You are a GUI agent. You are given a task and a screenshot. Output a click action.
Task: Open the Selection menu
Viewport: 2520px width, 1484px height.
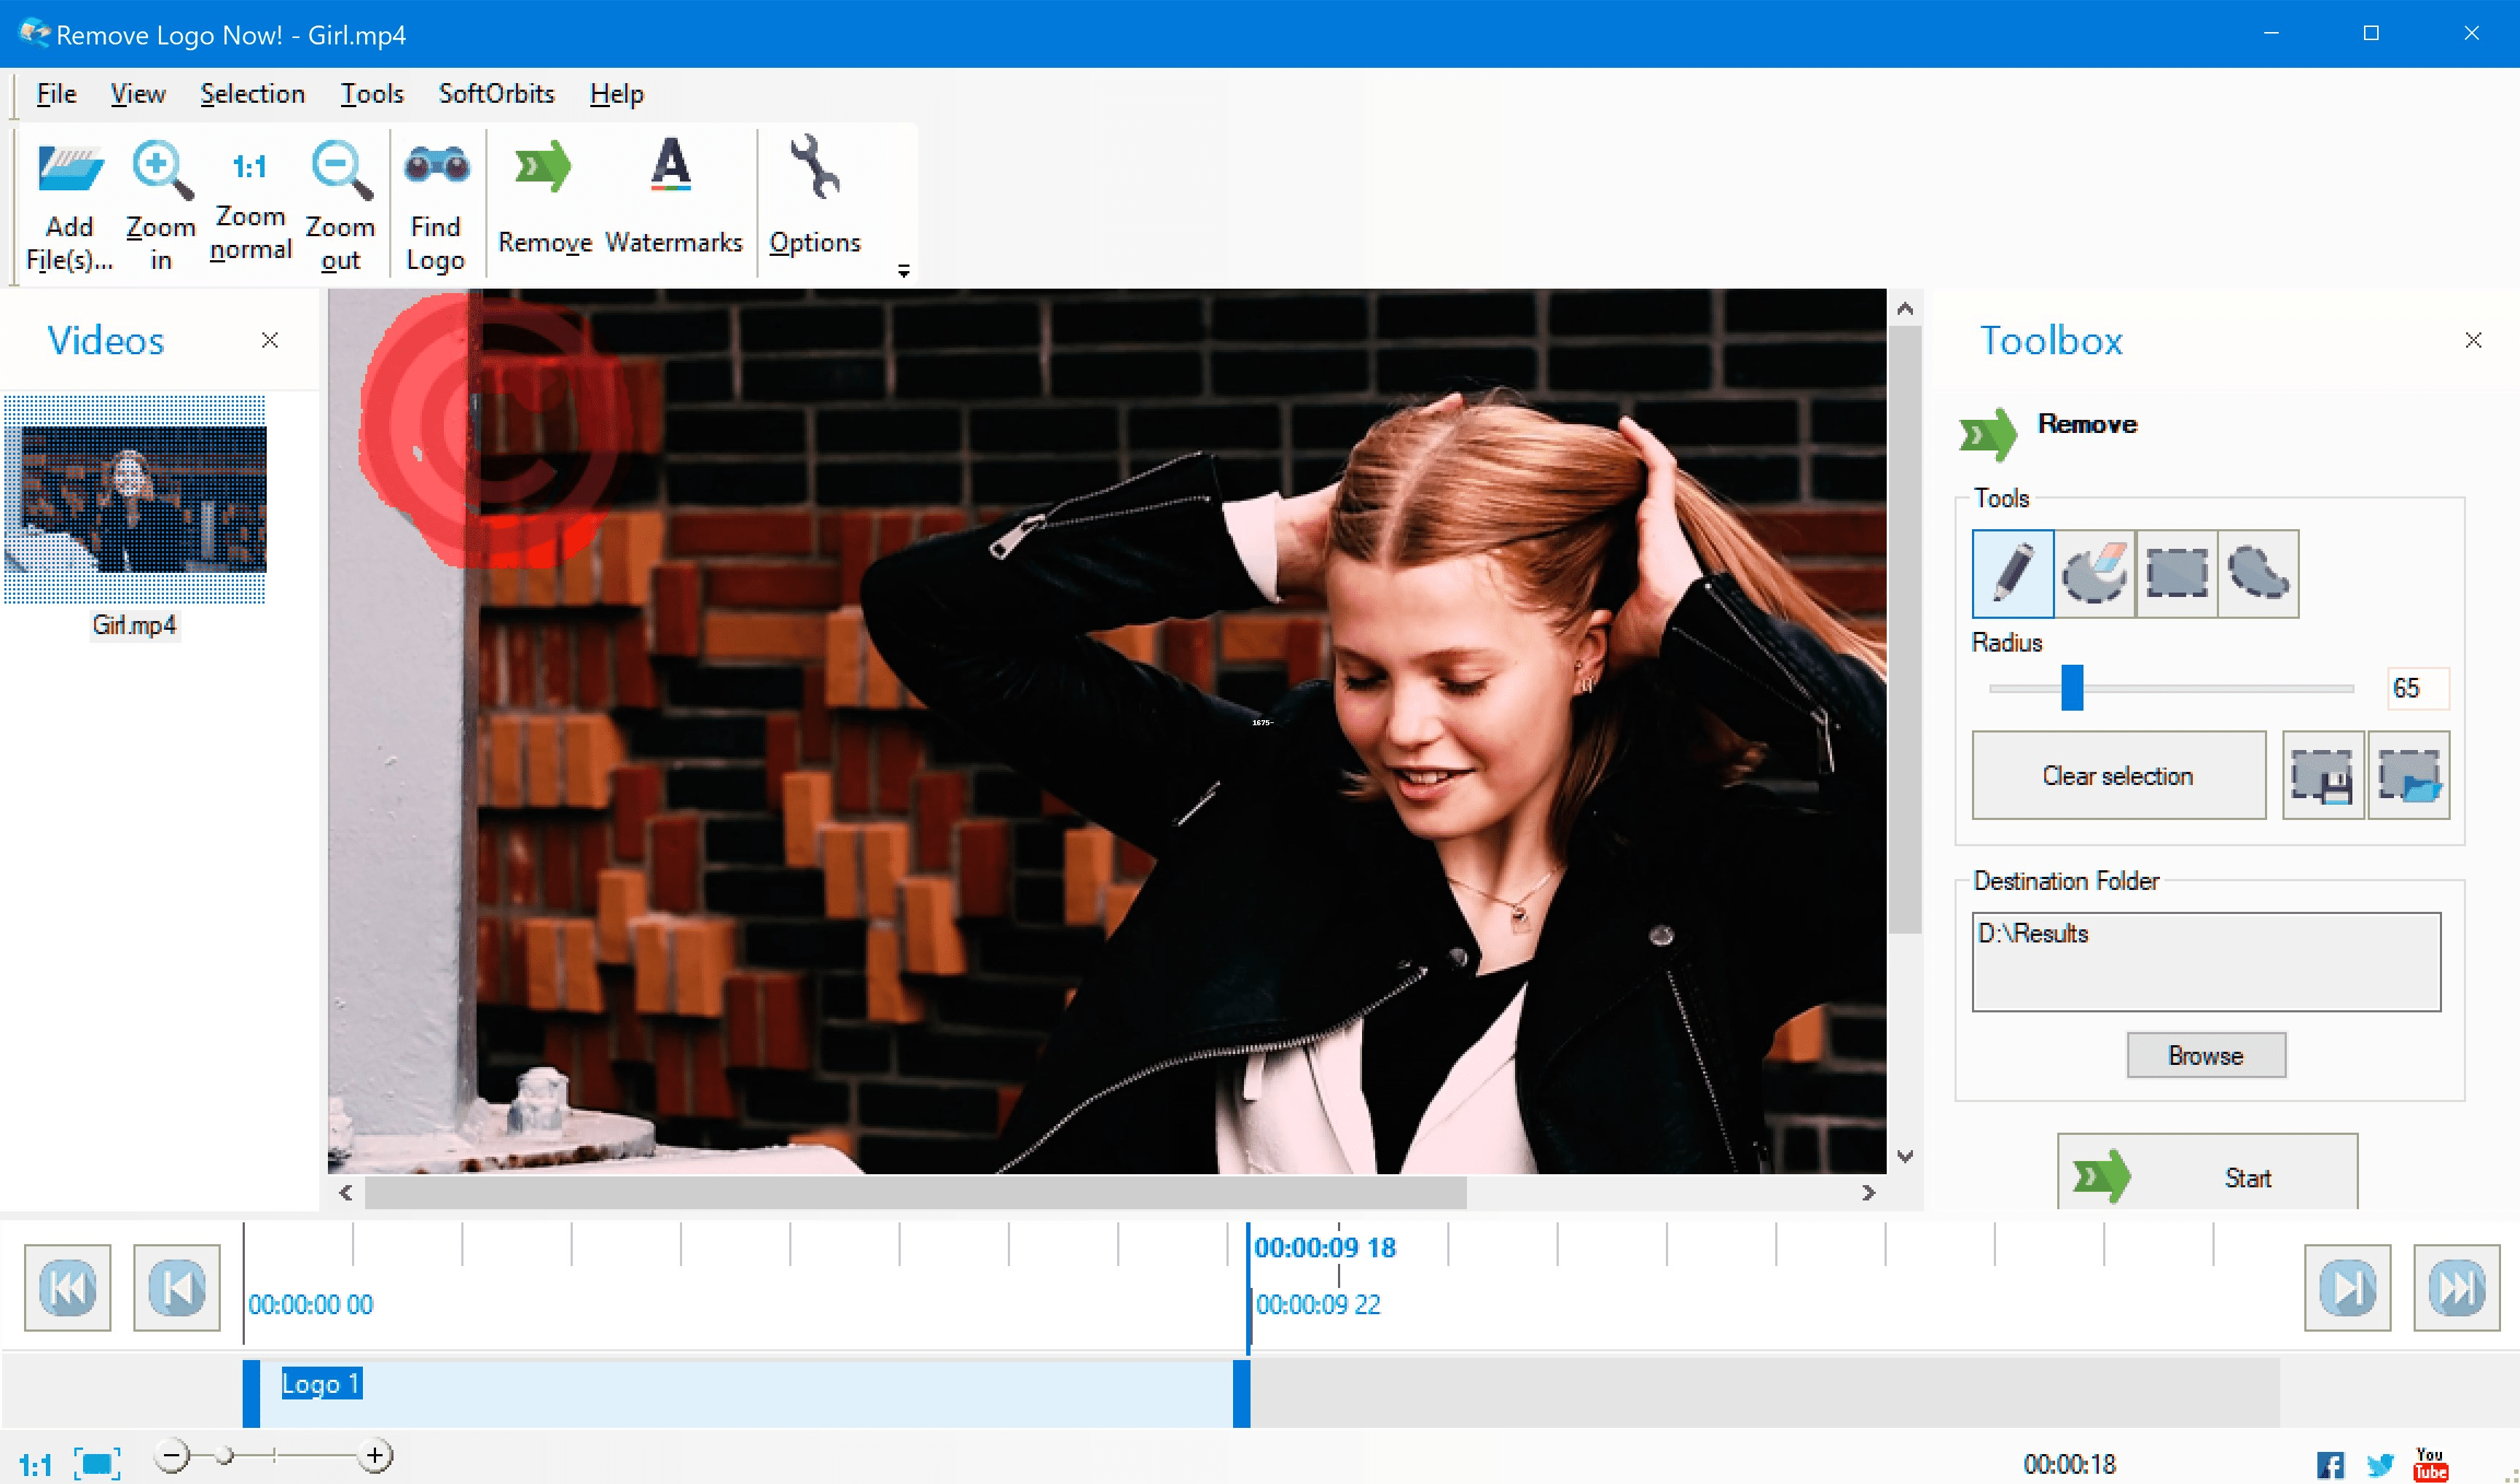(249, 93)
